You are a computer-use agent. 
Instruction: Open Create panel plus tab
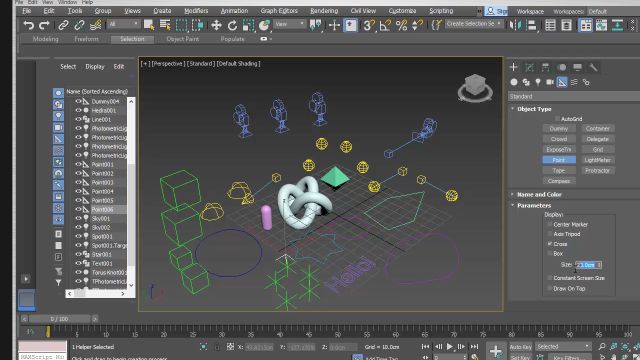[x=513, y=67]
